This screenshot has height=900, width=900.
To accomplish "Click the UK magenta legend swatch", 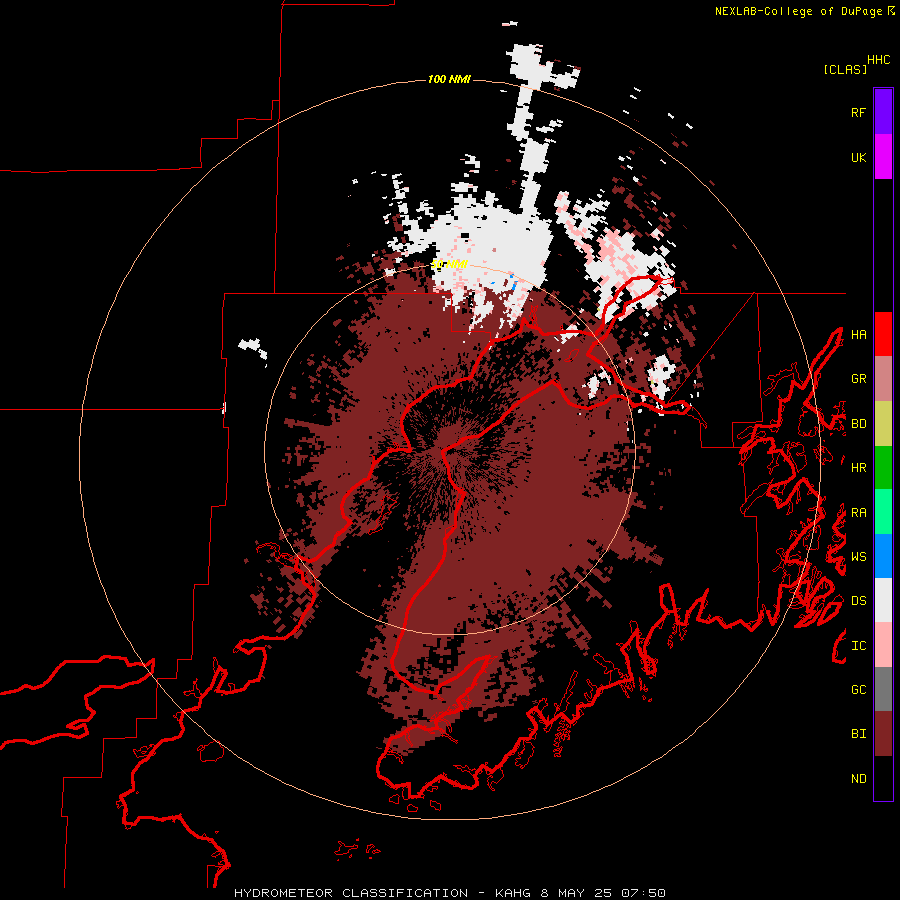I will point(883,157).
